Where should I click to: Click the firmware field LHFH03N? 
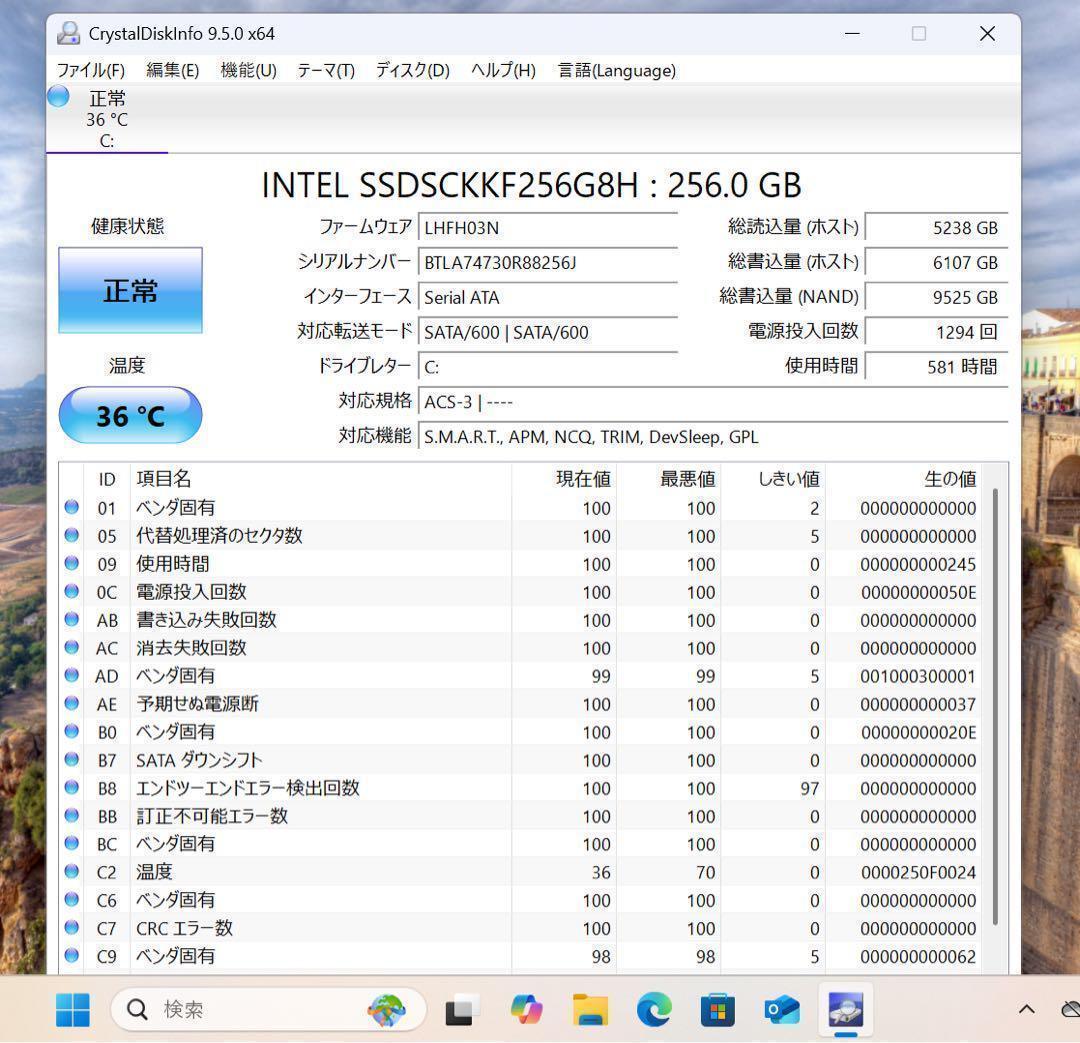[x=548, y=228]
